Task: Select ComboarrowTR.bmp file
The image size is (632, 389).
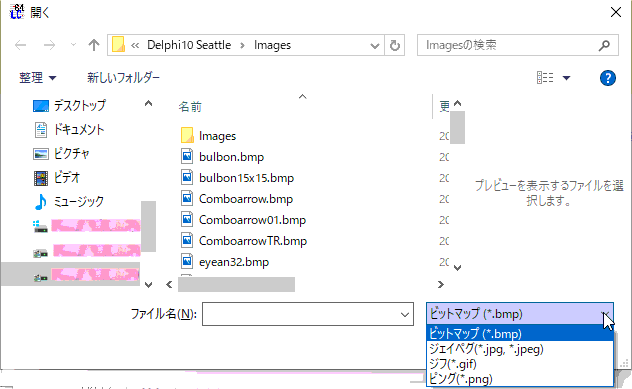Action: 253,241
